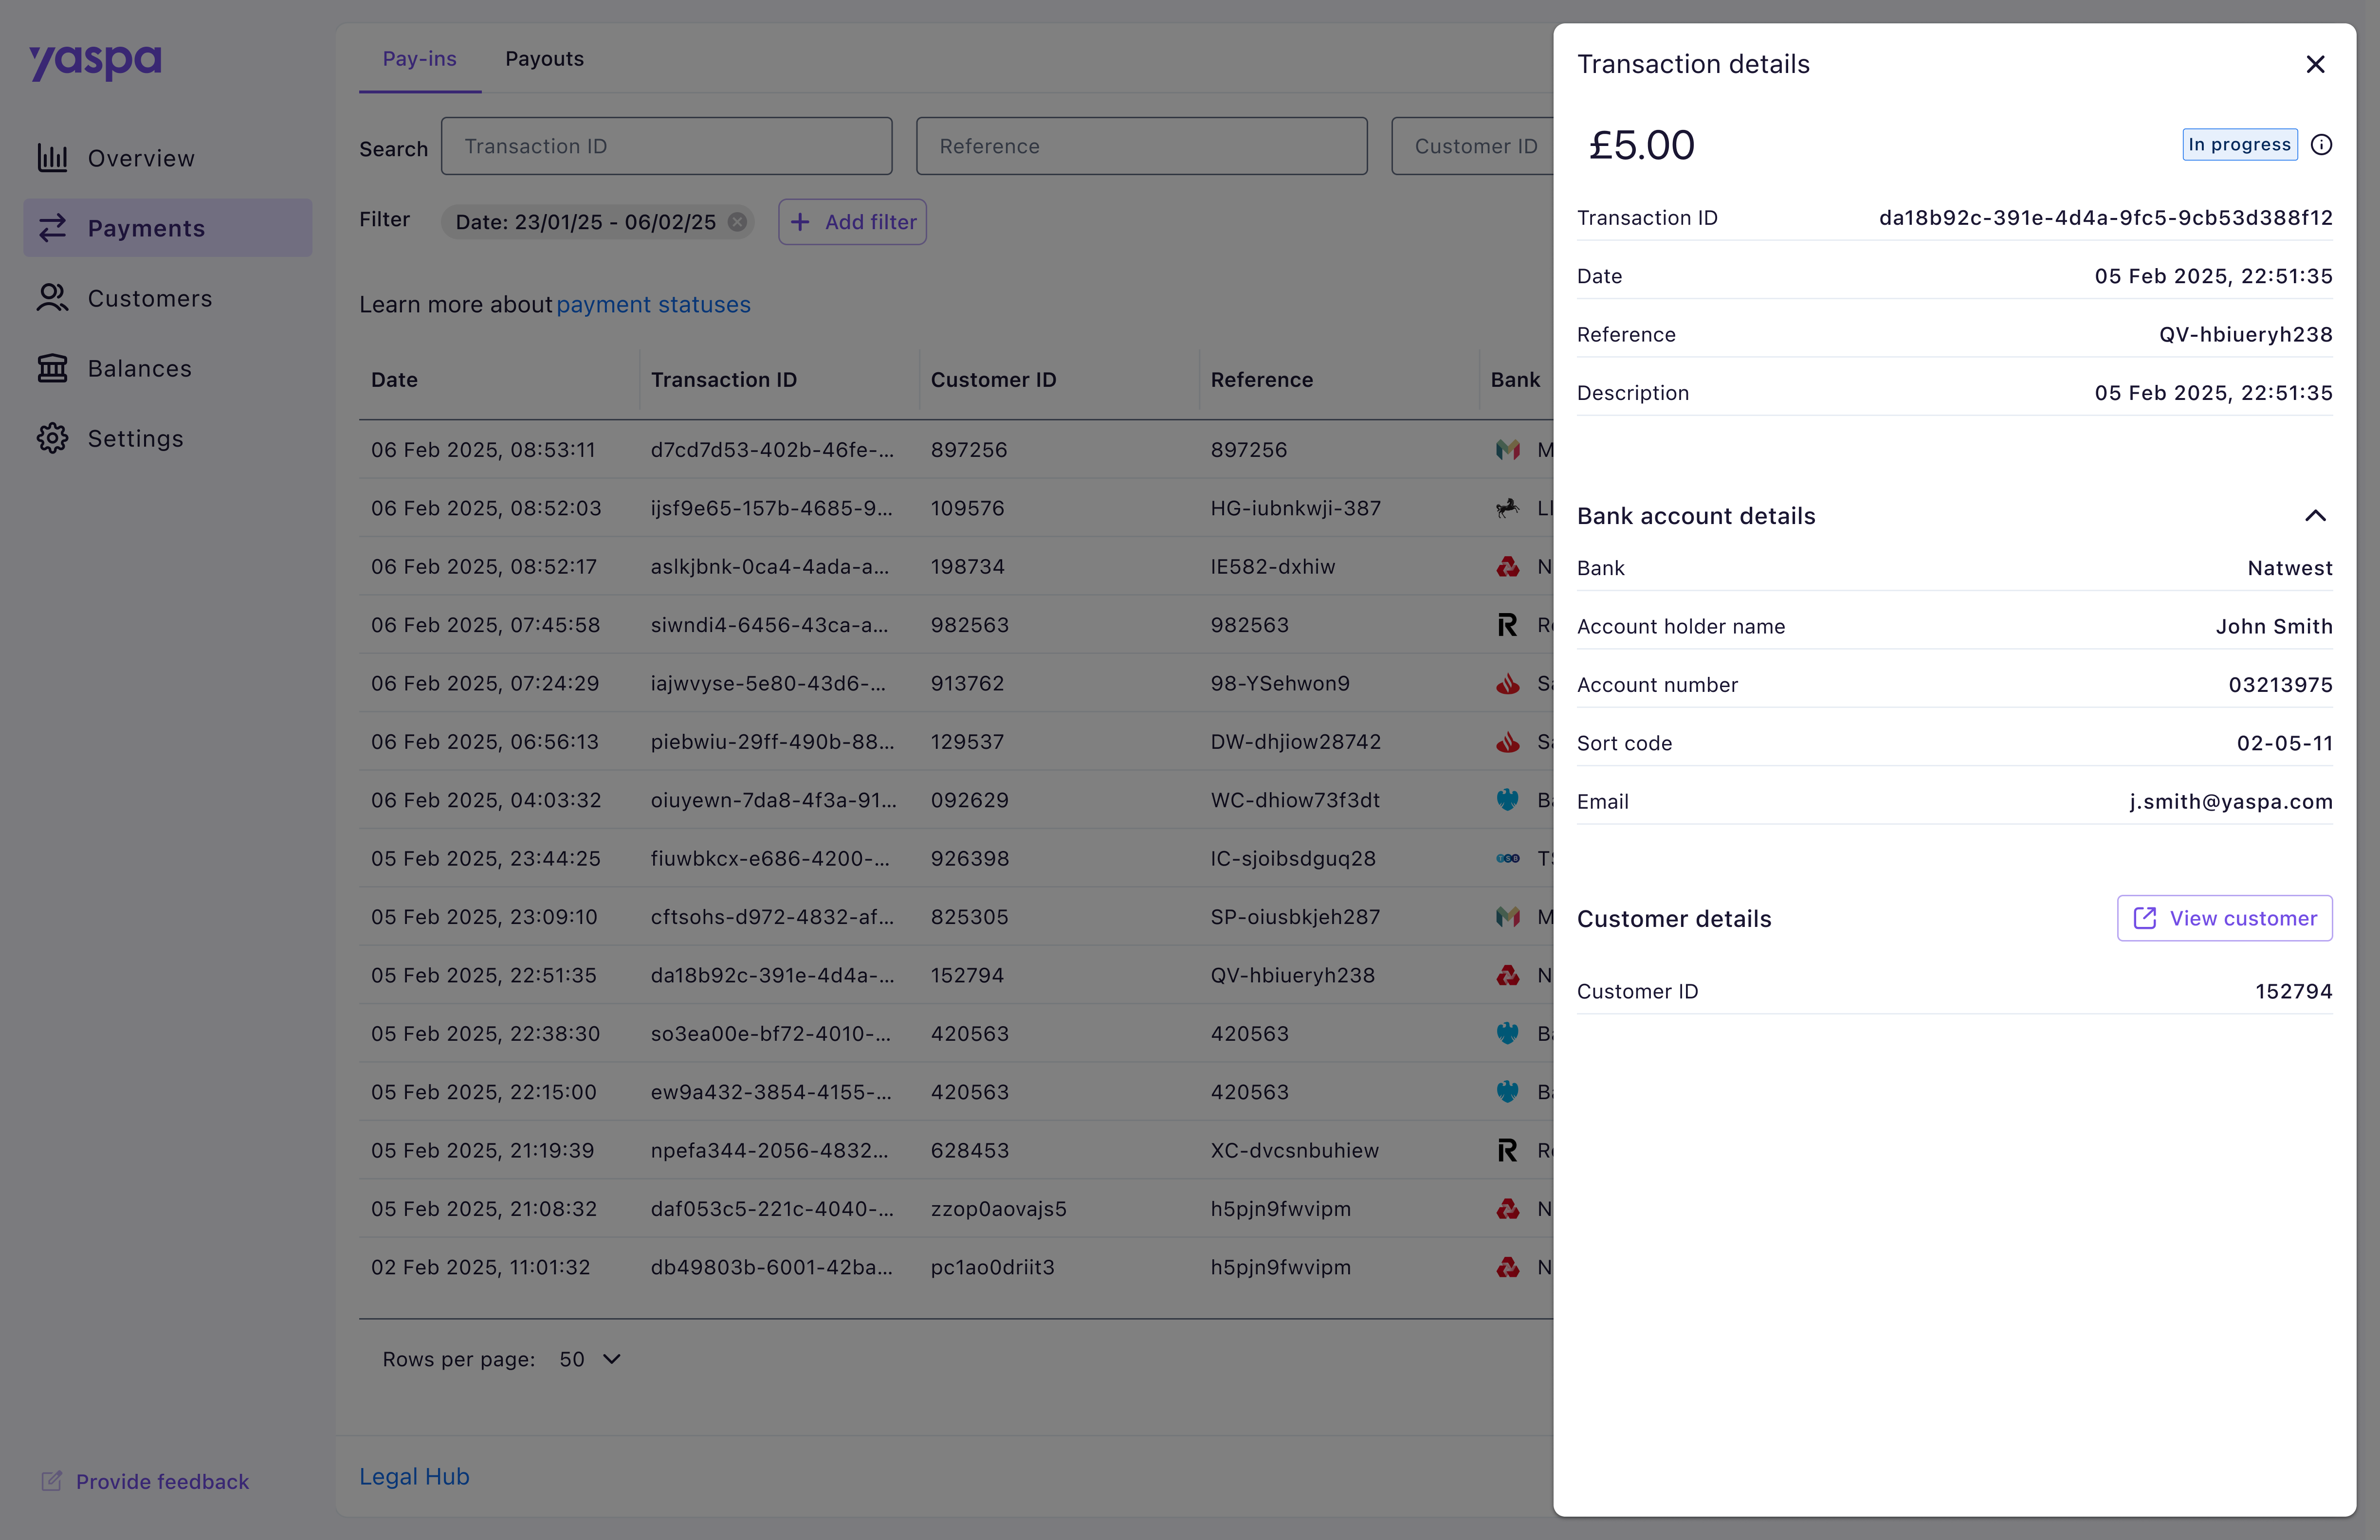Screen dimensions: 2380x1540
Task: Click the Balances bank building icon
Action: tap(52, 368)
